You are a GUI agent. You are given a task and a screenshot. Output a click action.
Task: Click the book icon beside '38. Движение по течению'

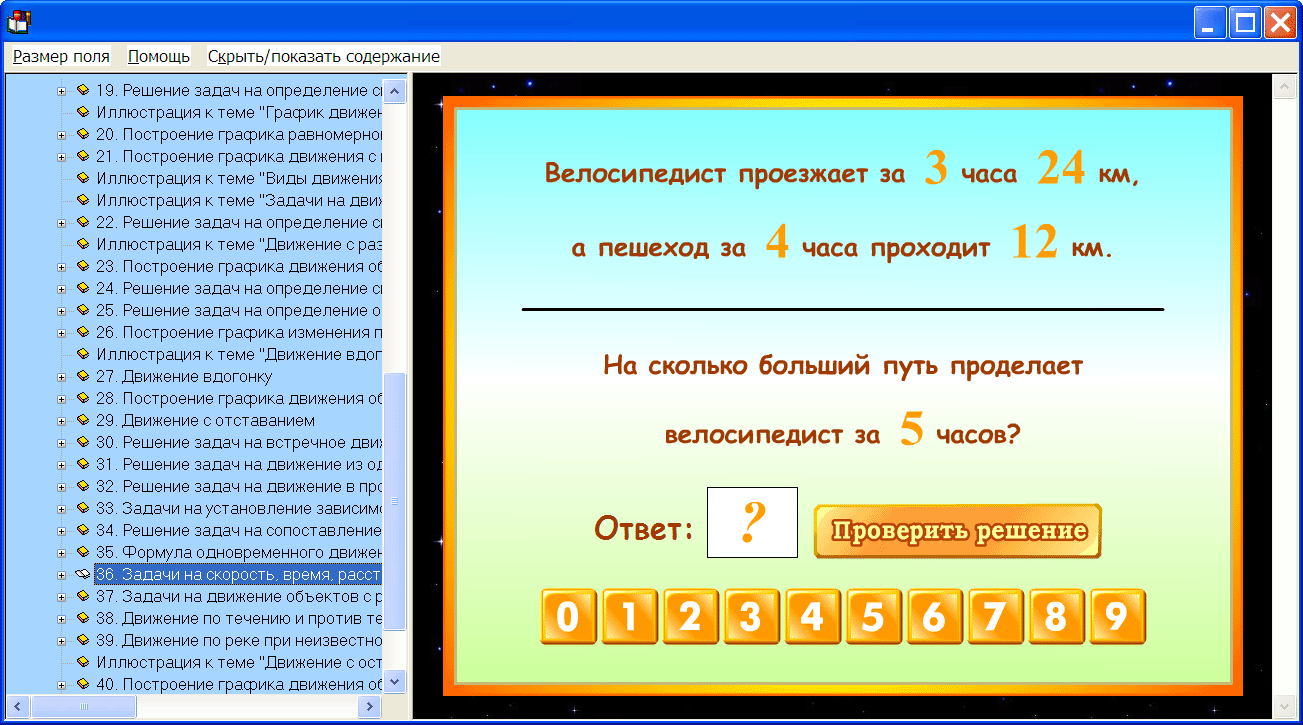point(84,616)
